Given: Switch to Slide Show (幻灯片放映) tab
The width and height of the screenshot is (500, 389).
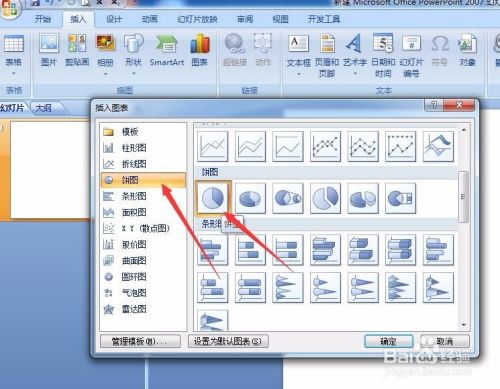Looking at the screenshot, I should coord(197,19).
